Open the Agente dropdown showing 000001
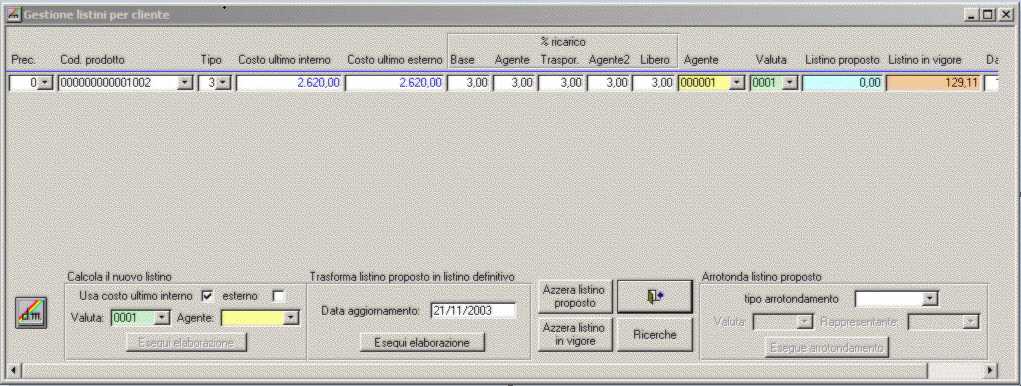Viewport: 1021px width, 386px height. pos(737,83)
